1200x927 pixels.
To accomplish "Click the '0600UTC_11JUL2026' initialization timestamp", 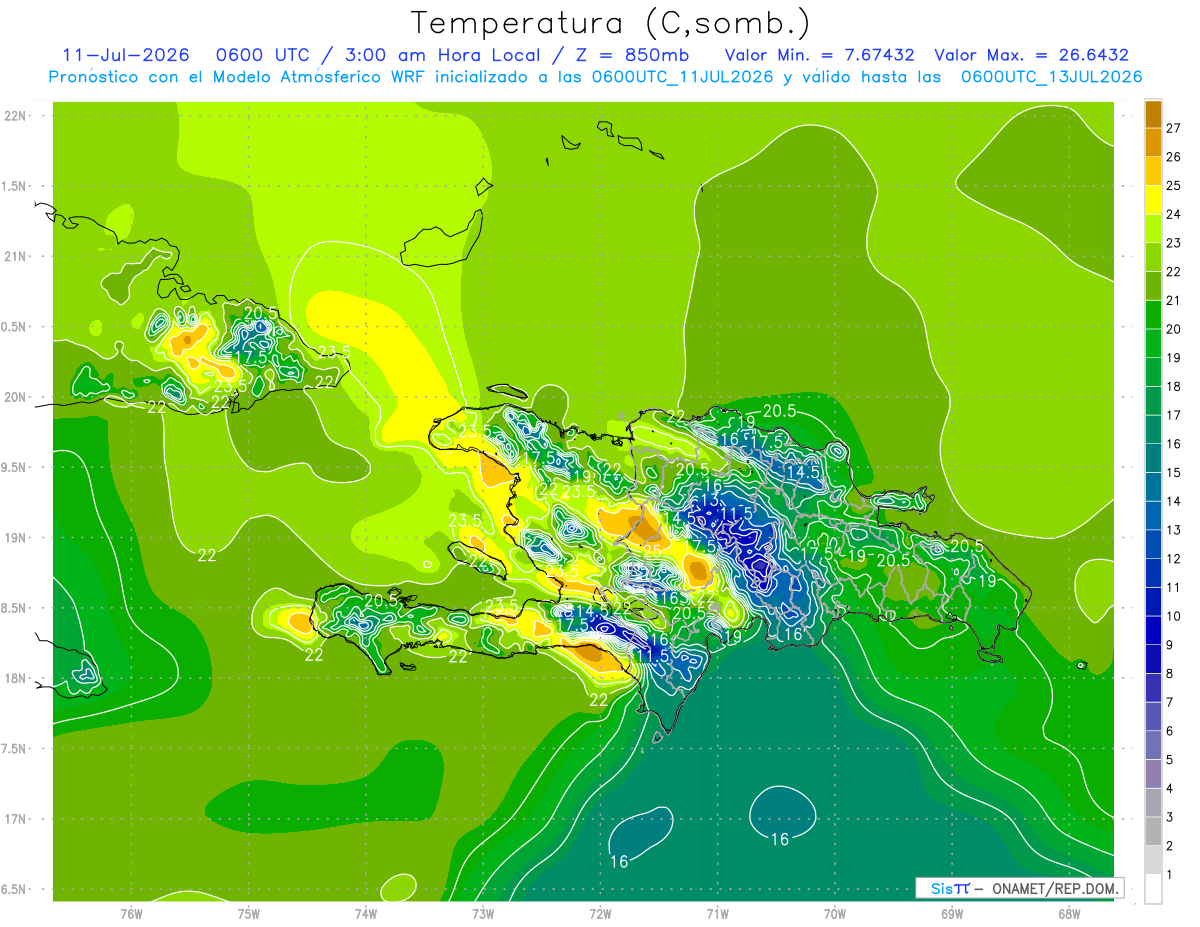I will pyautogui.click(x=682, y=77).
